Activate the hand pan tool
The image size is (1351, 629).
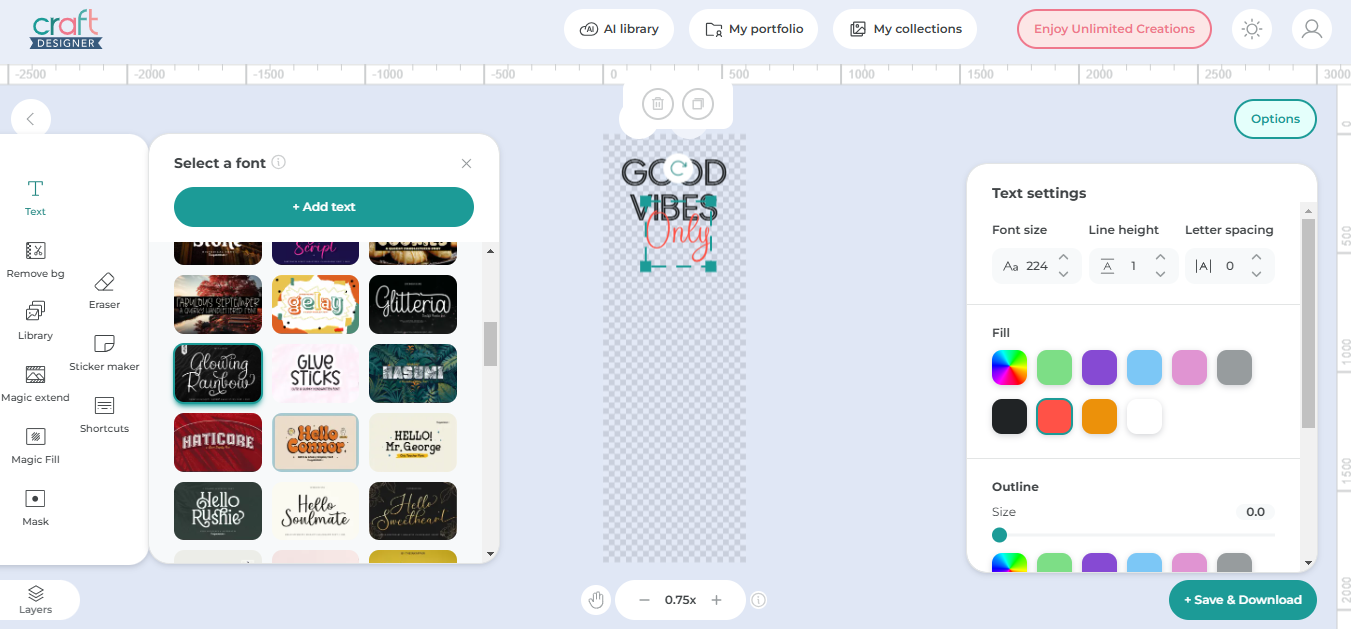pyautogui.click(x=597, y=600)
